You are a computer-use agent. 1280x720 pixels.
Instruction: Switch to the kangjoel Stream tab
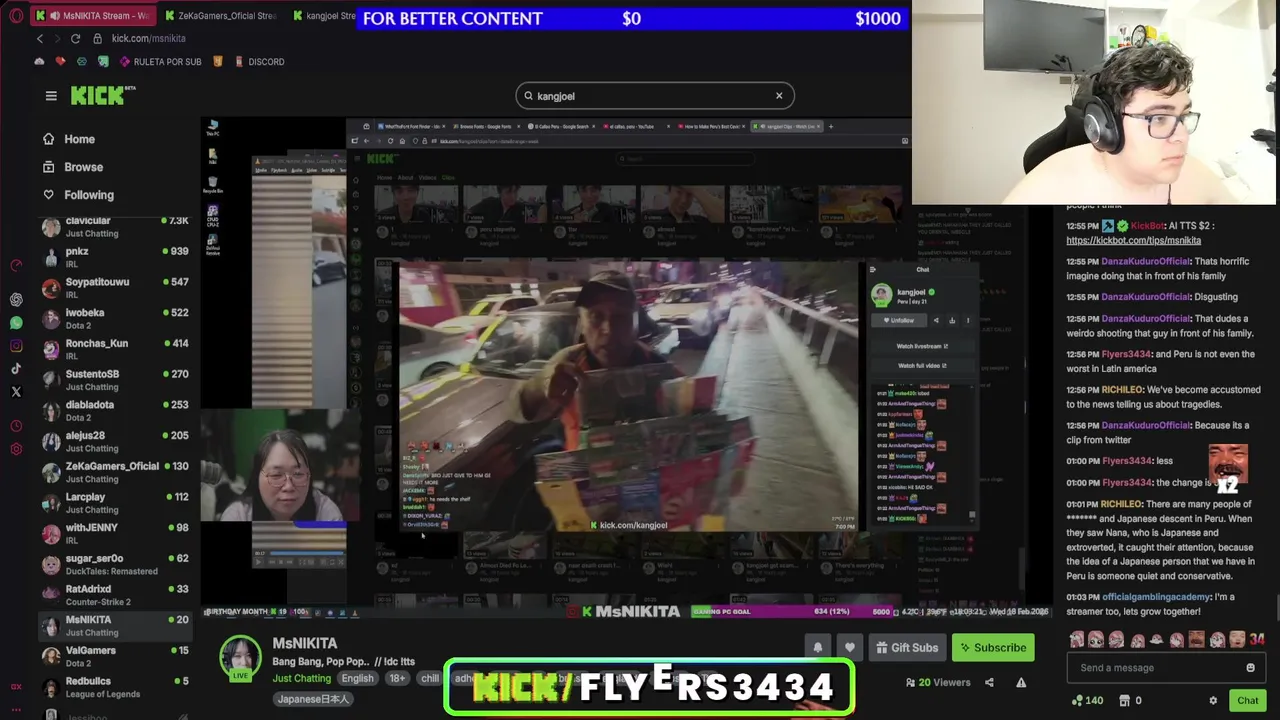[x=324, y=16]
